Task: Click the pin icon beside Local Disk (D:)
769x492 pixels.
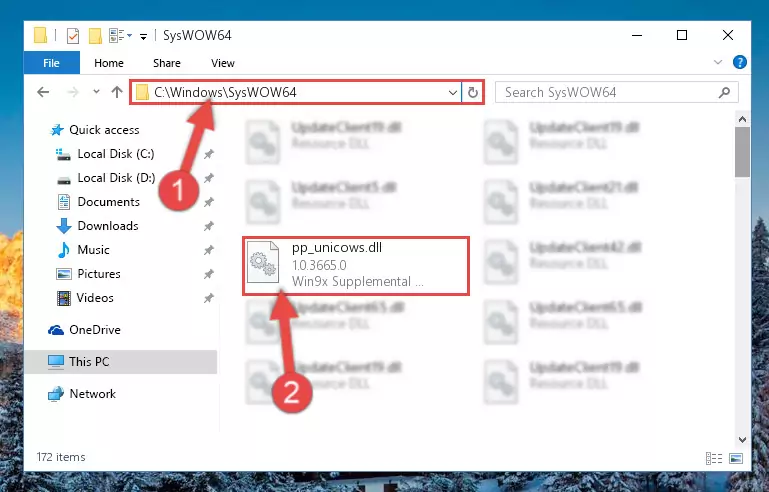Action: tap(208, 178)
